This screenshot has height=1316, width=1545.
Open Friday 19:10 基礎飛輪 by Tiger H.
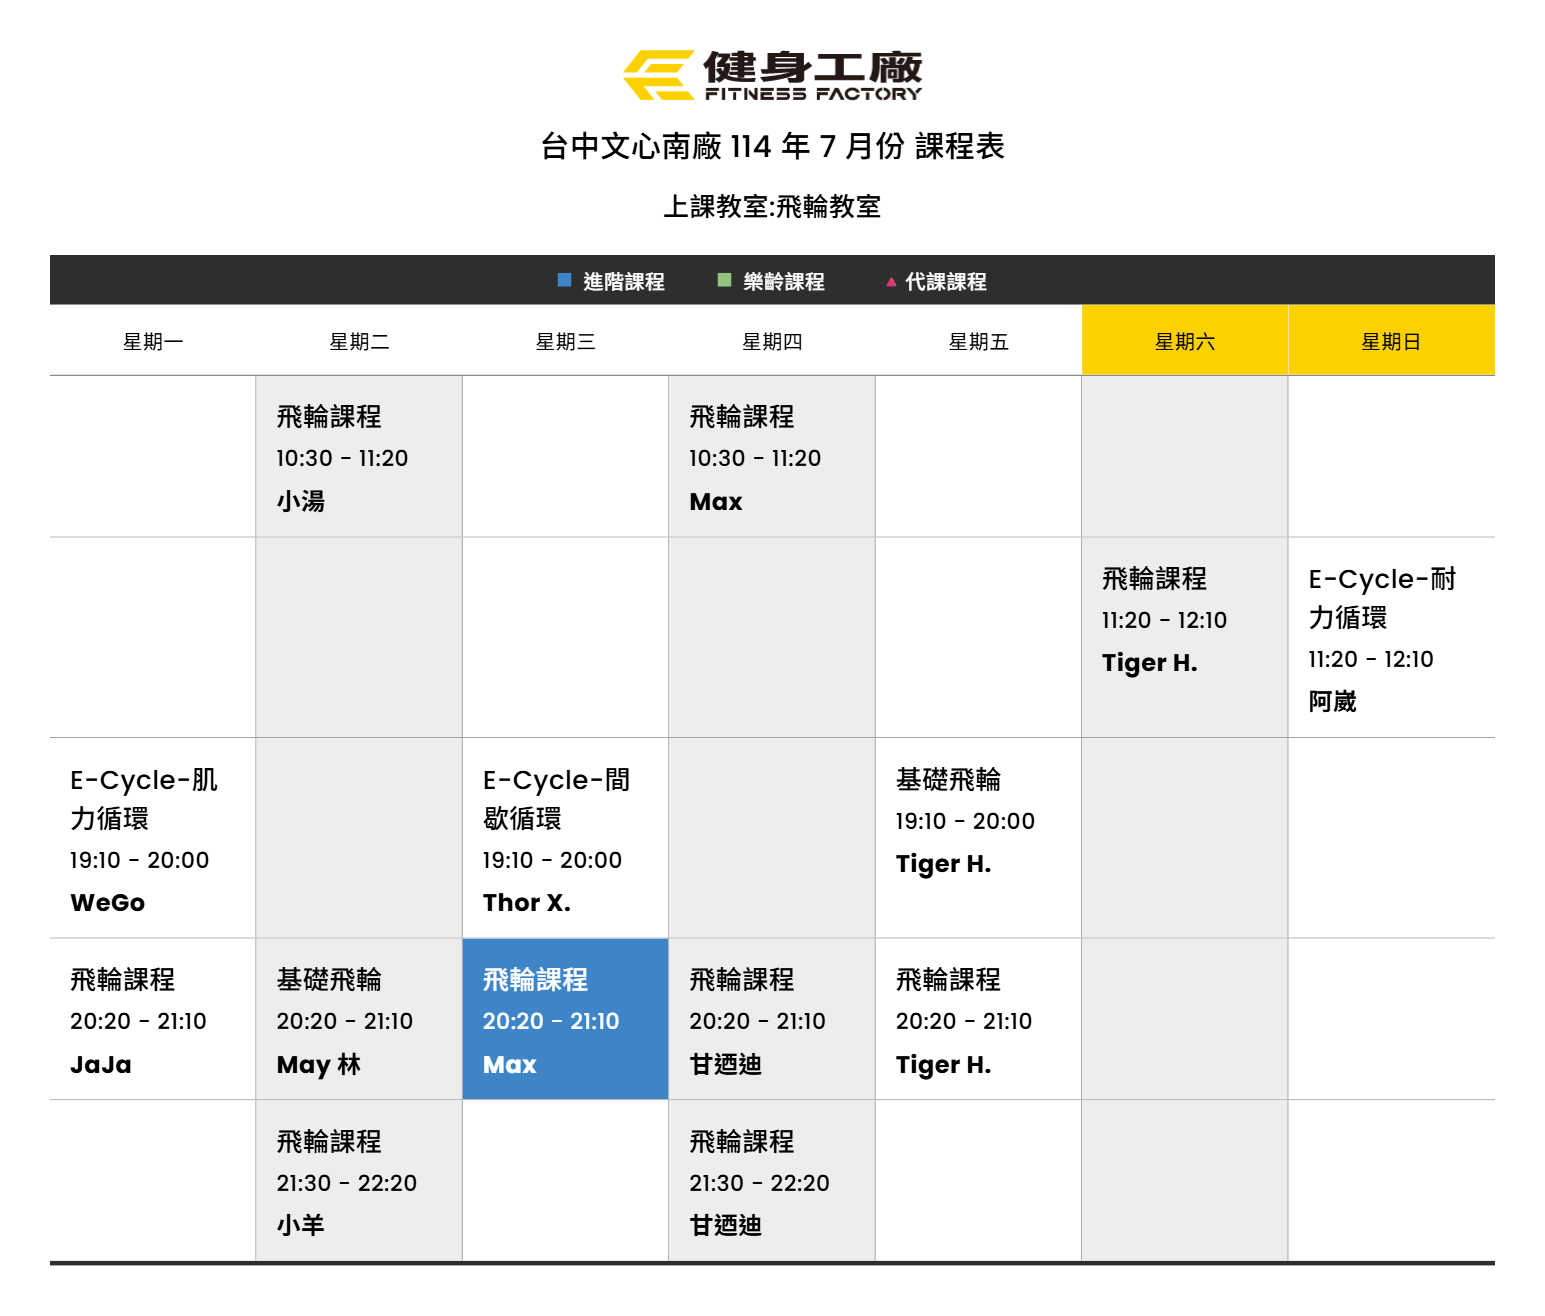pyautogui.click(x=978, y=838)
